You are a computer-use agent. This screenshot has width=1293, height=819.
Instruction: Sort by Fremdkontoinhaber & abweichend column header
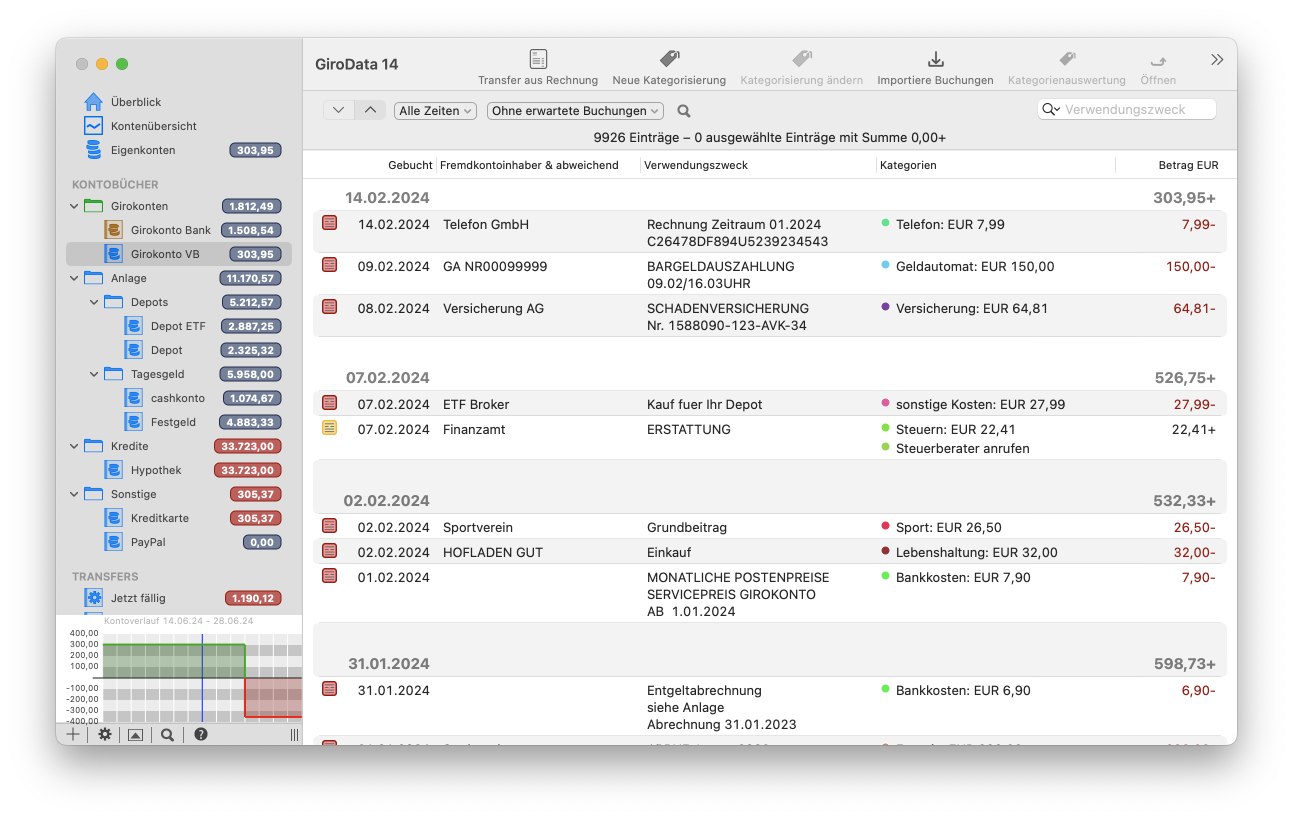(529, 165)
